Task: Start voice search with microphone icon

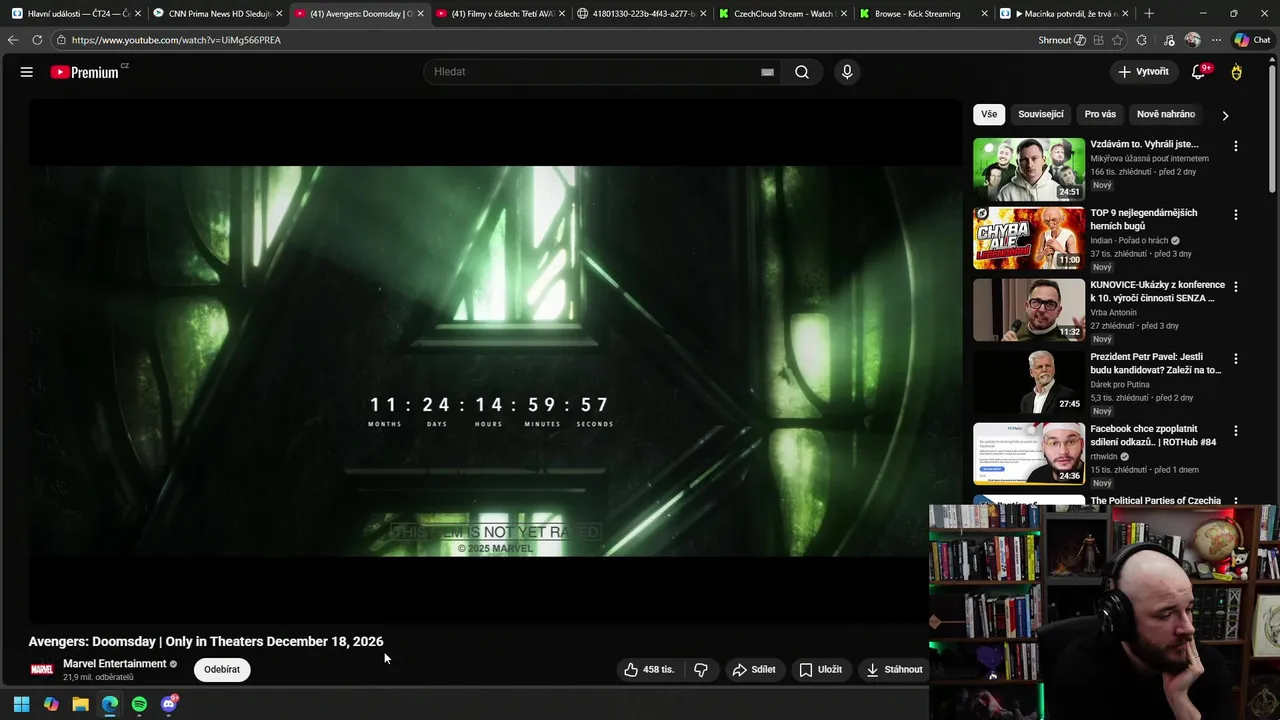Action: (x=847, y=72)
